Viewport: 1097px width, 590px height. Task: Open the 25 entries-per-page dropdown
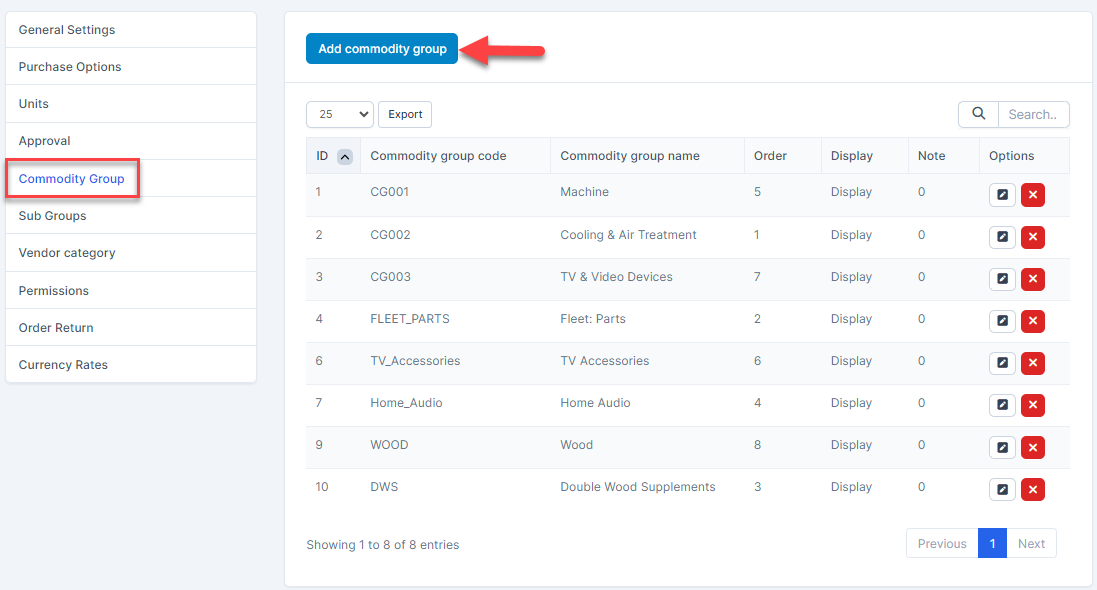[x=339, y=114]
